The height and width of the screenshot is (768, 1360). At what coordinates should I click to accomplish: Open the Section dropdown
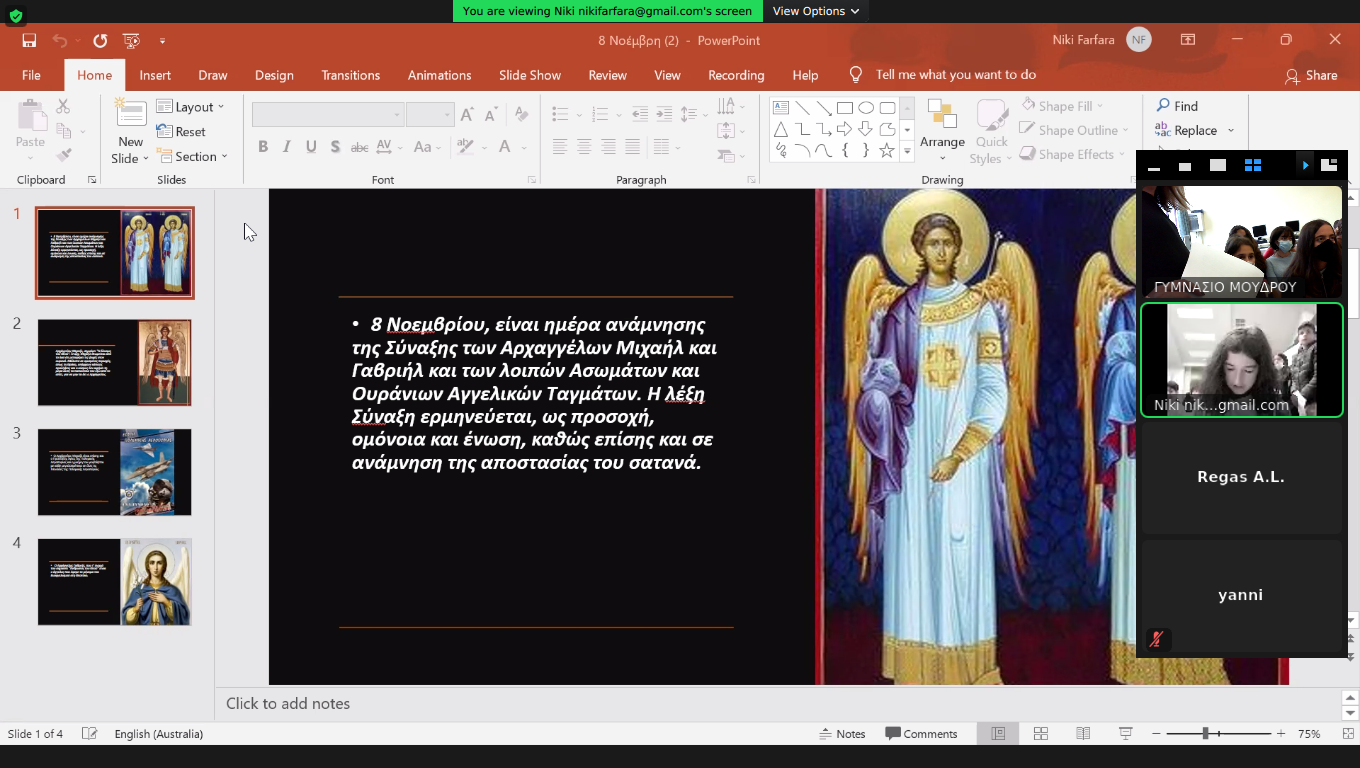pos(193,156)
